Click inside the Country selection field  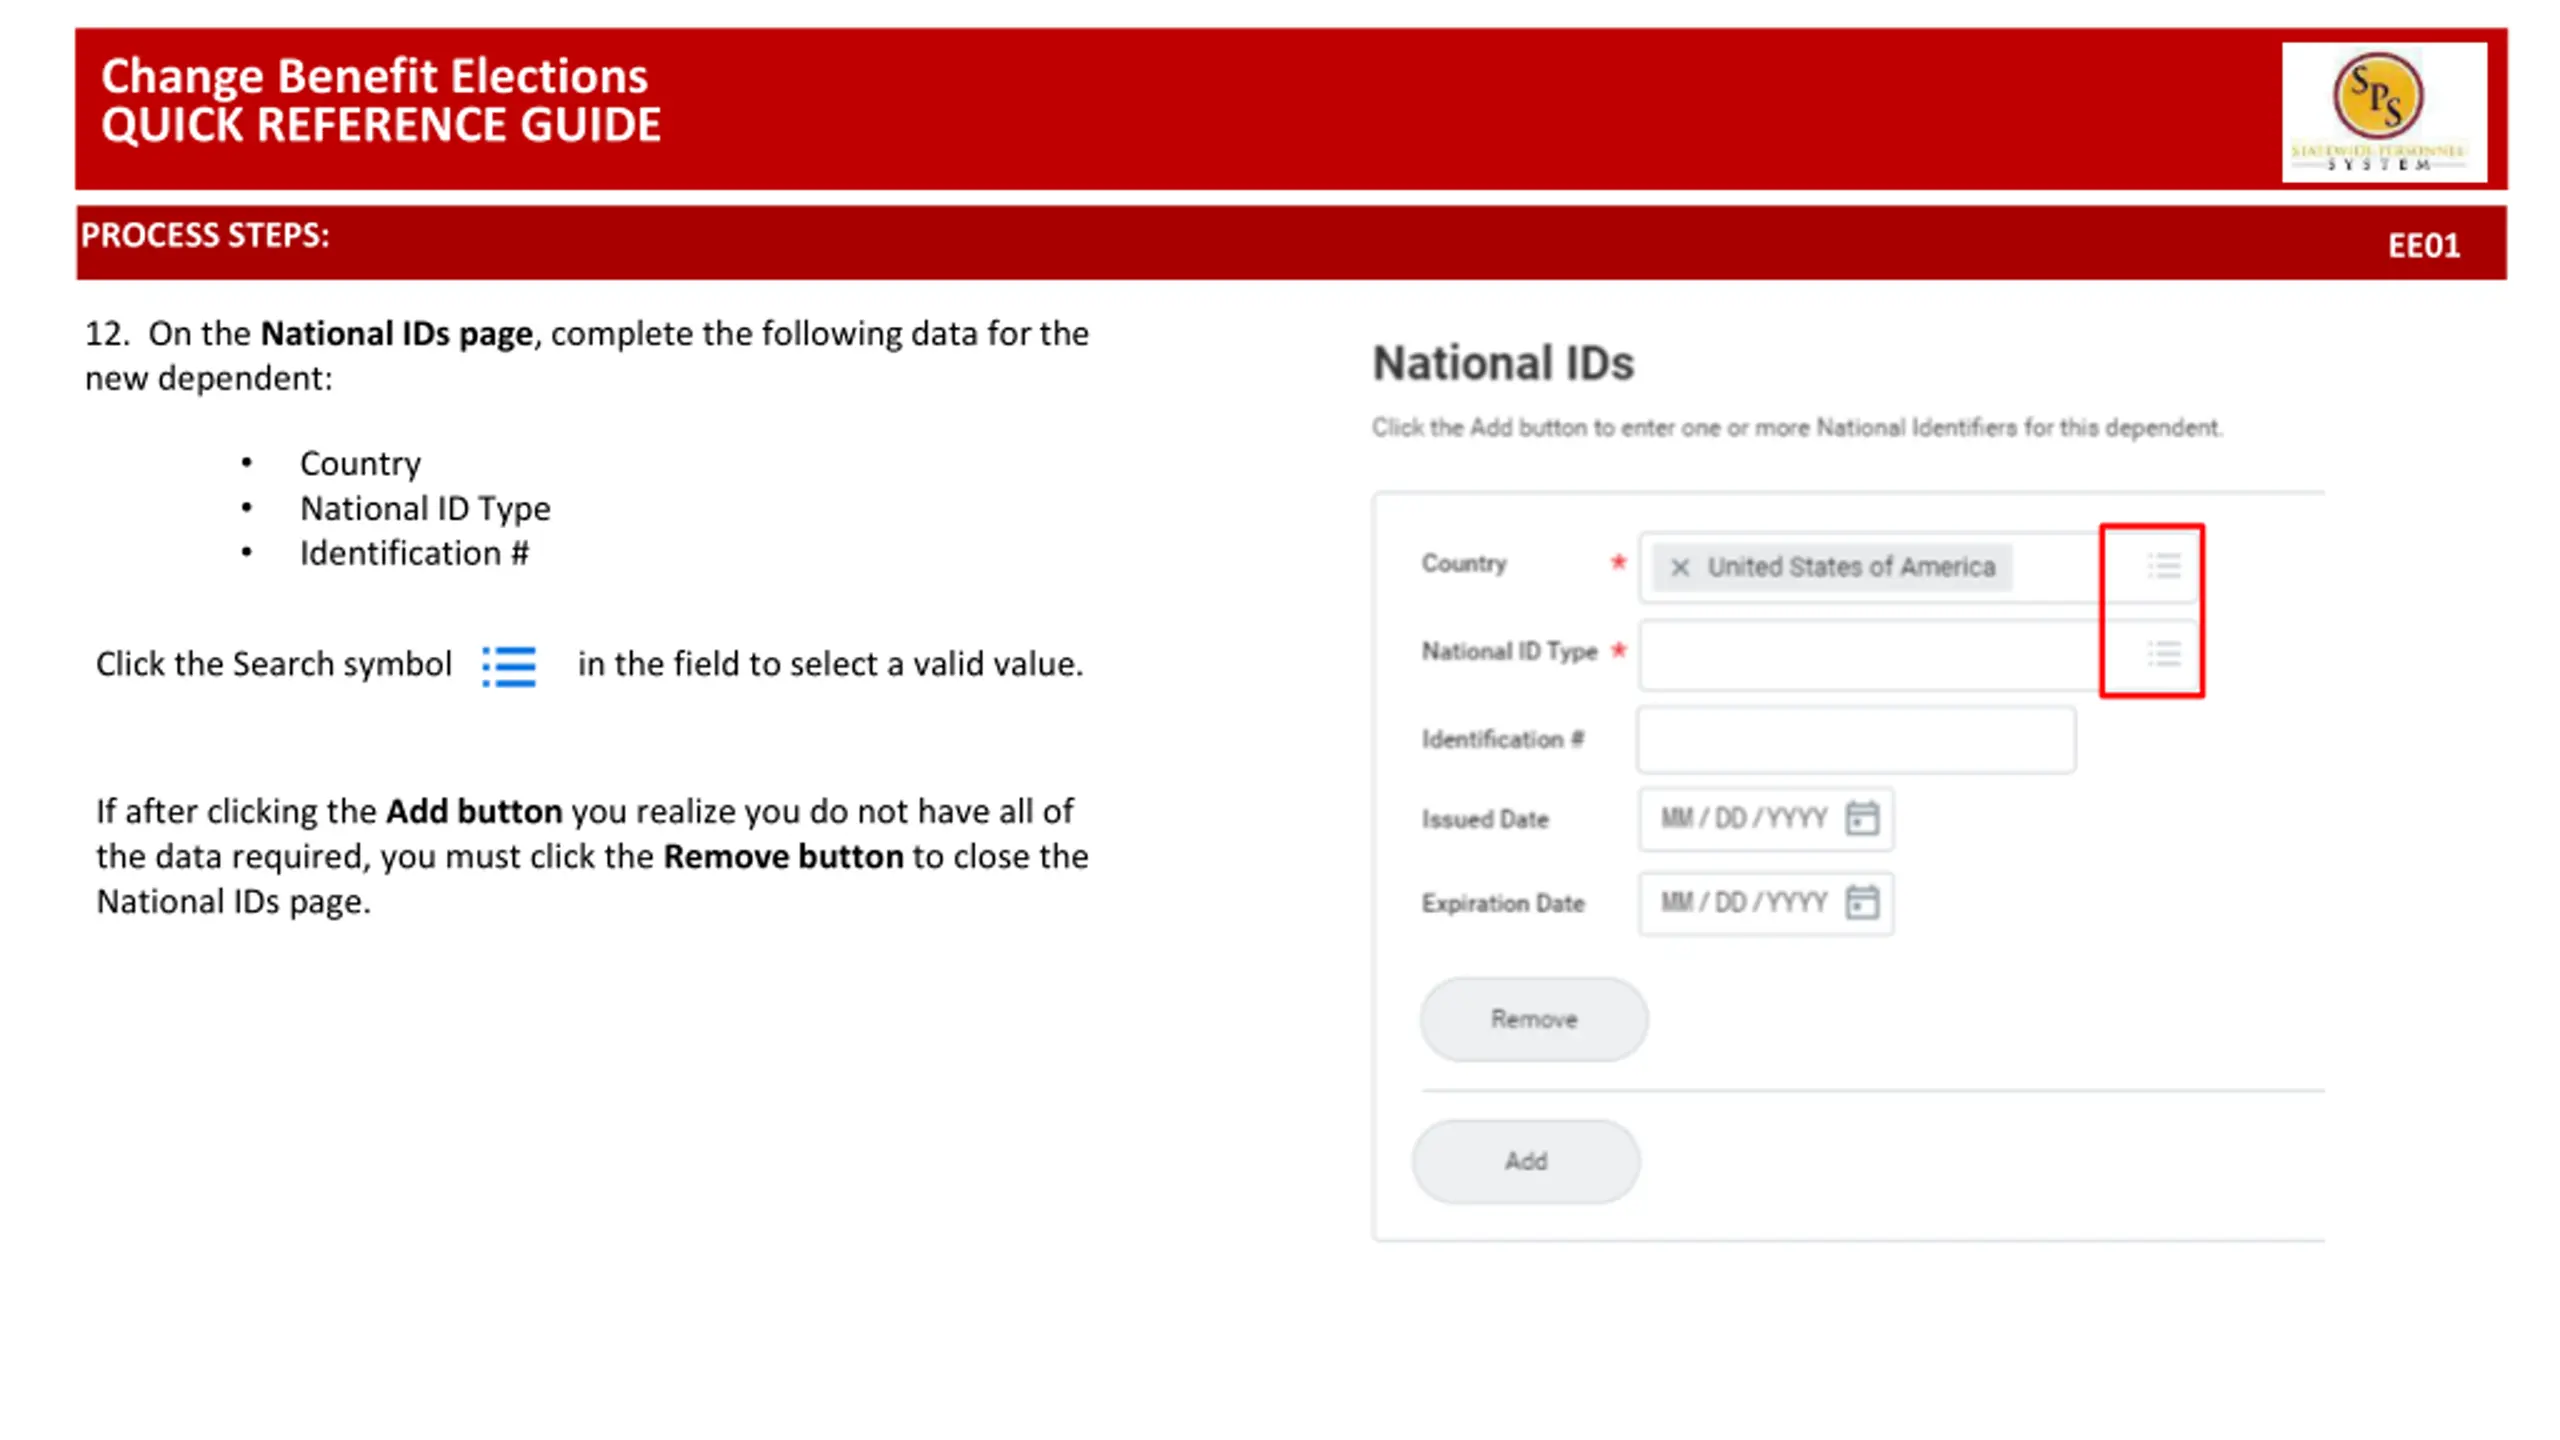[x=1918, y=566]
